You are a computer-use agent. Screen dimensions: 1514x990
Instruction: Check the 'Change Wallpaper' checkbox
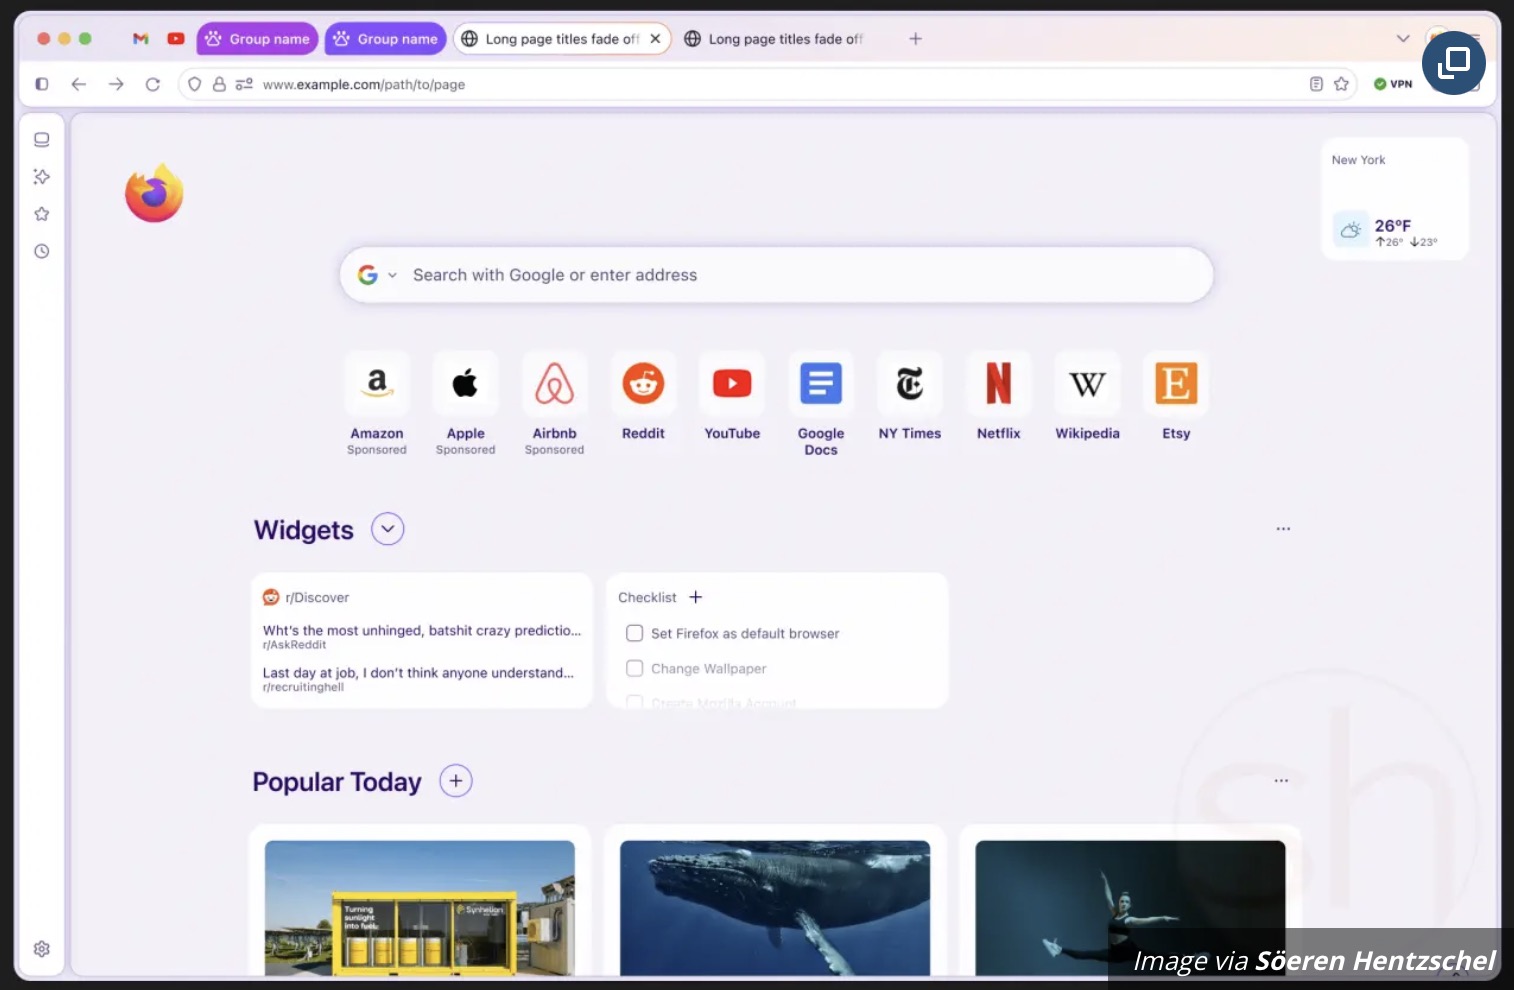[634, 668]
